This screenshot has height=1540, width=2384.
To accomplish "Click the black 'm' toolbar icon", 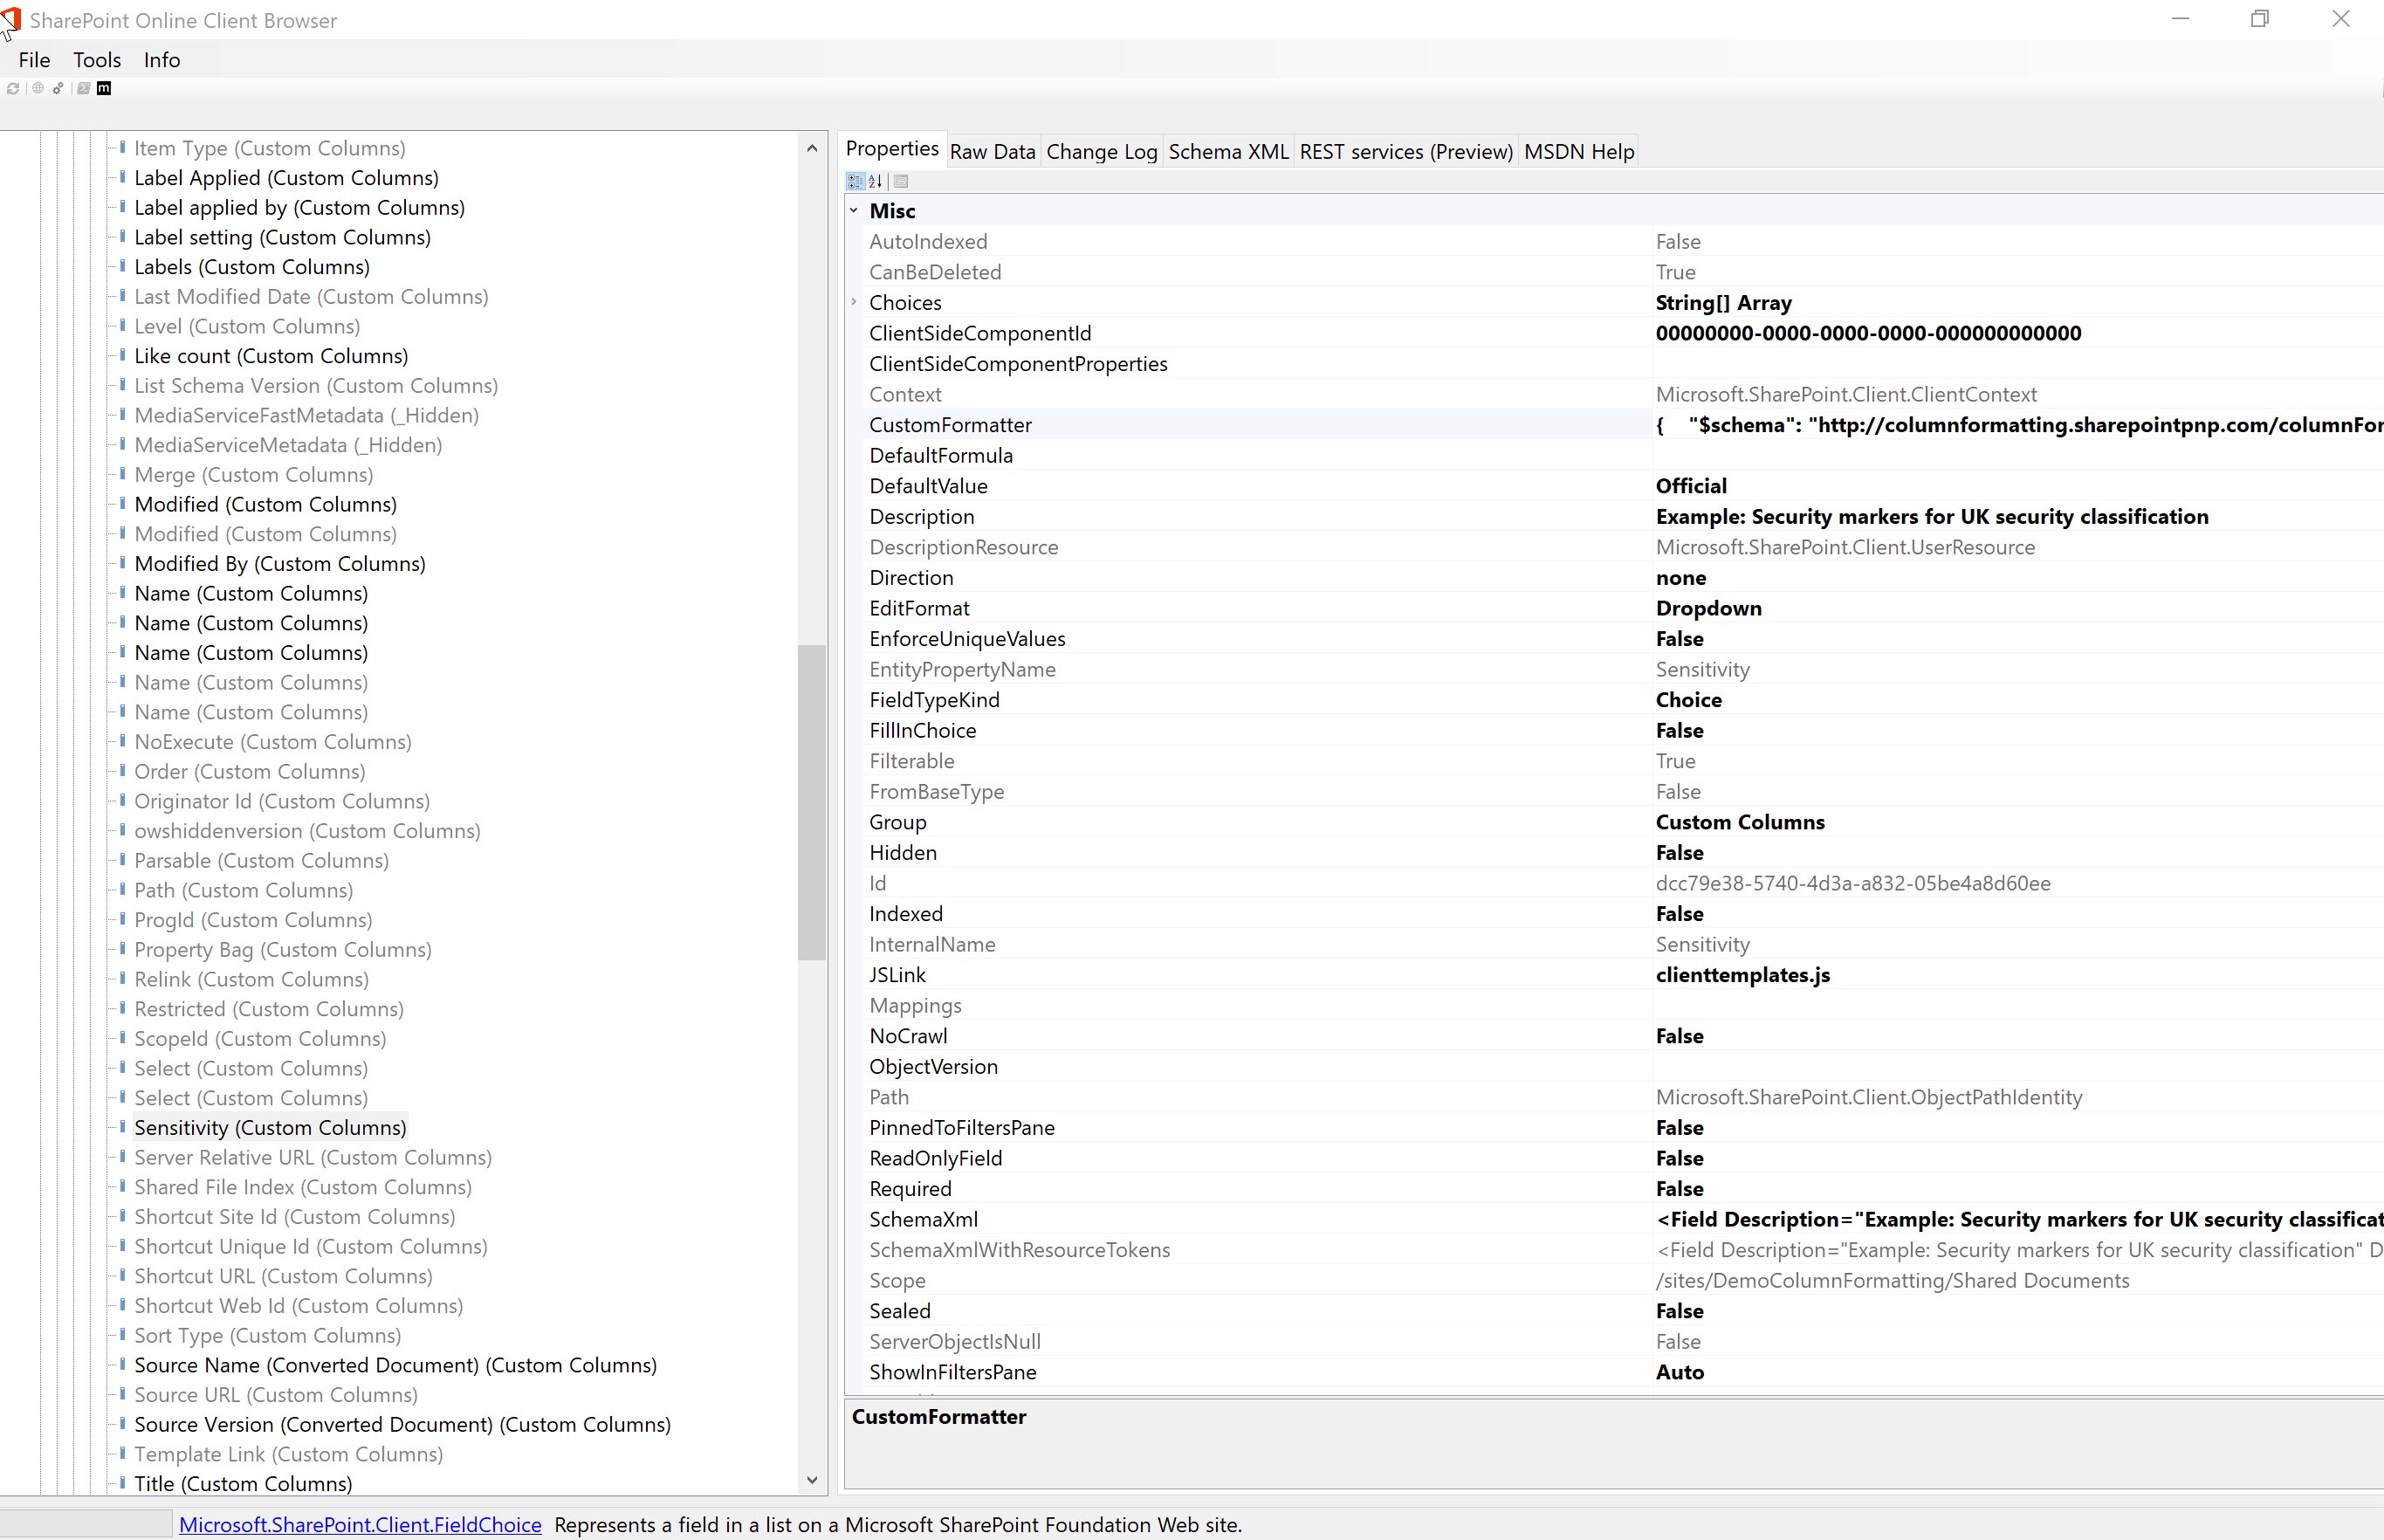I will tap(104, 88).
